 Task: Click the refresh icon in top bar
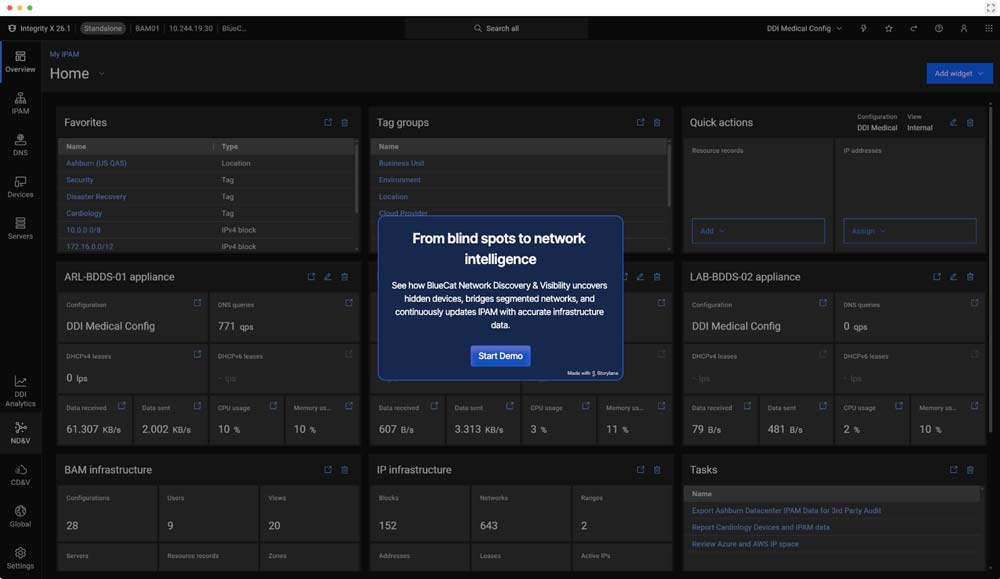913,29
